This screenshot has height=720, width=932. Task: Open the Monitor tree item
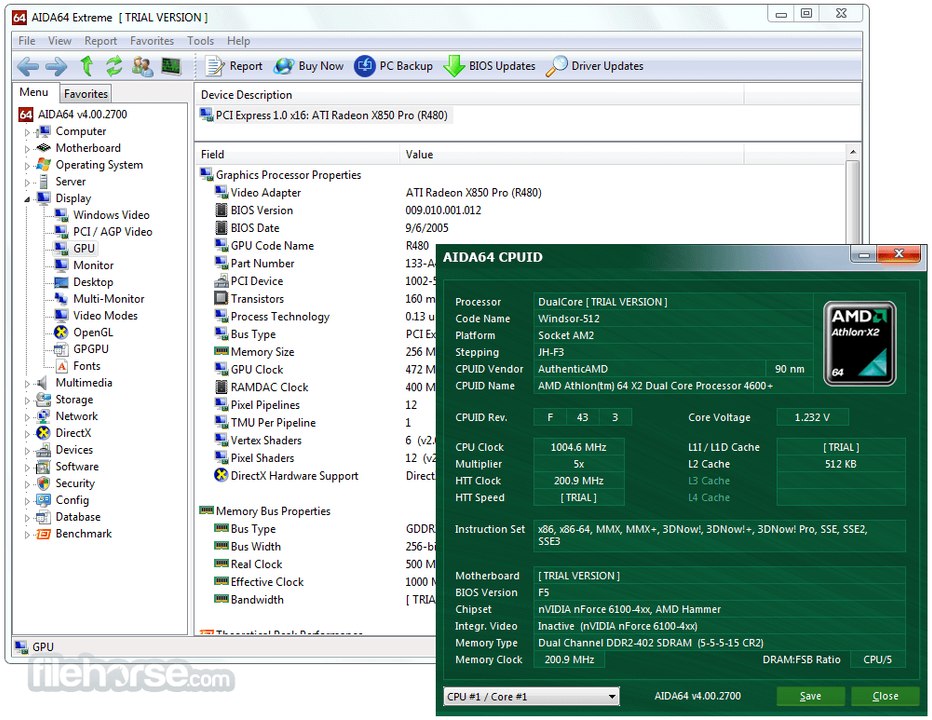pyautogui.click(x=93, y=265)
